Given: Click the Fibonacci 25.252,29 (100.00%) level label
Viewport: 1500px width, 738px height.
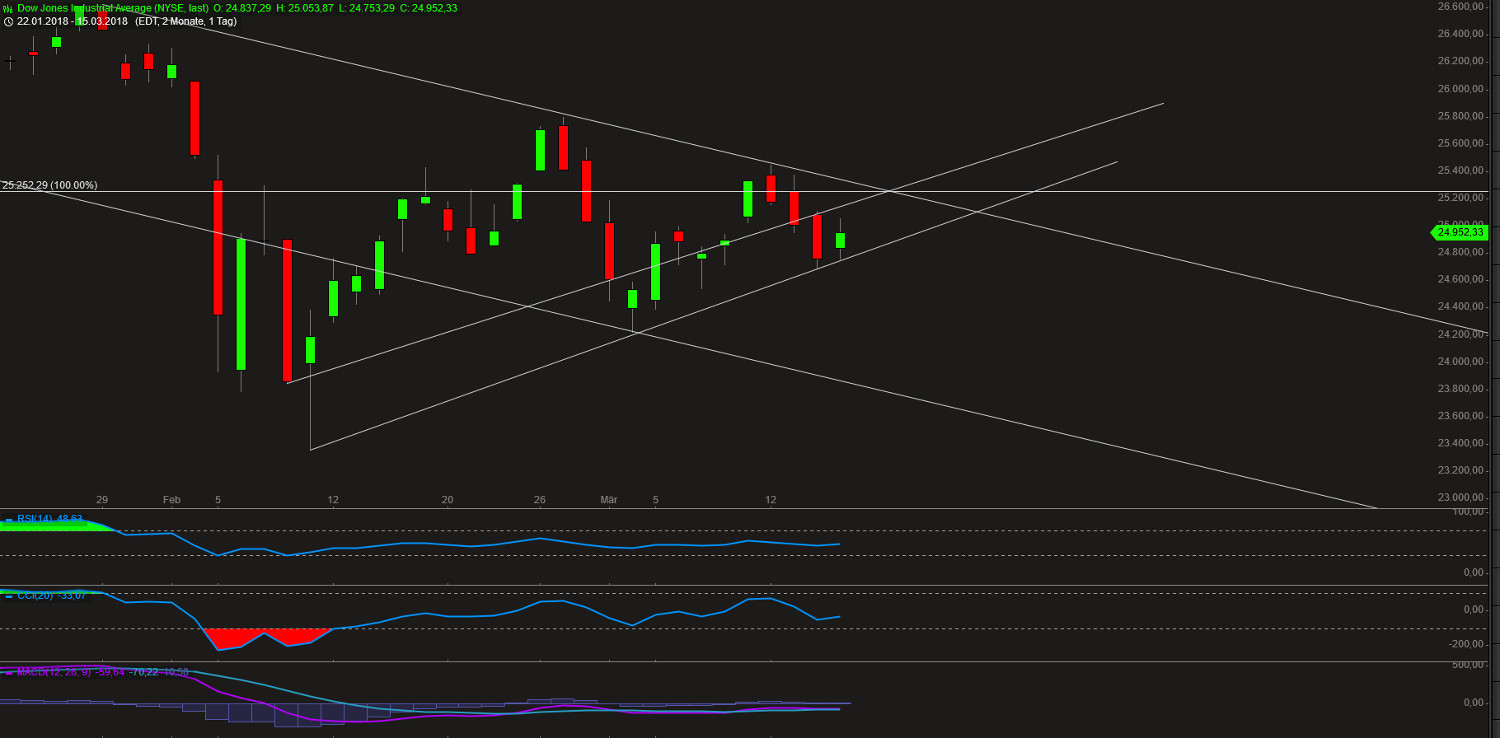Looking at the screenshot, I should coord(50,185).
